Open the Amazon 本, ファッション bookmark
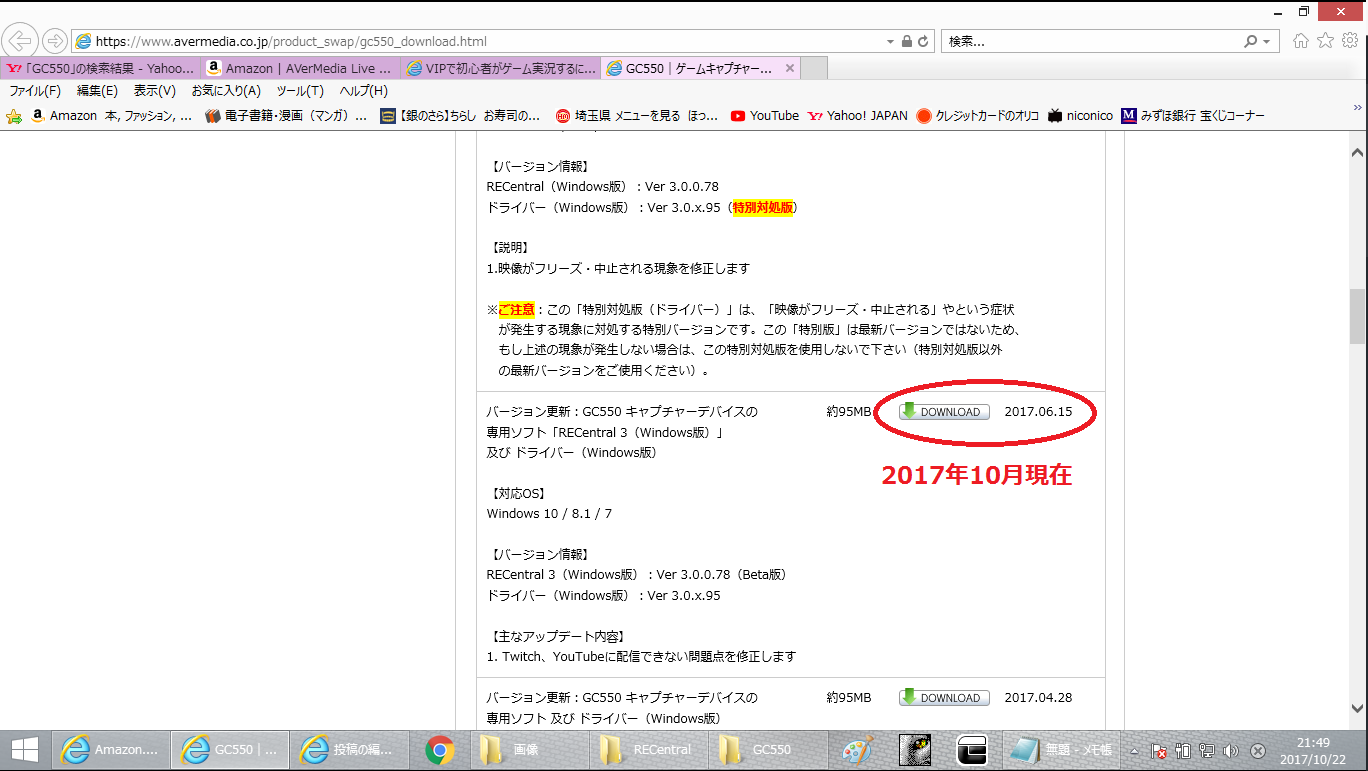Viewport: 1368px width, 771px height. [111, 116]
